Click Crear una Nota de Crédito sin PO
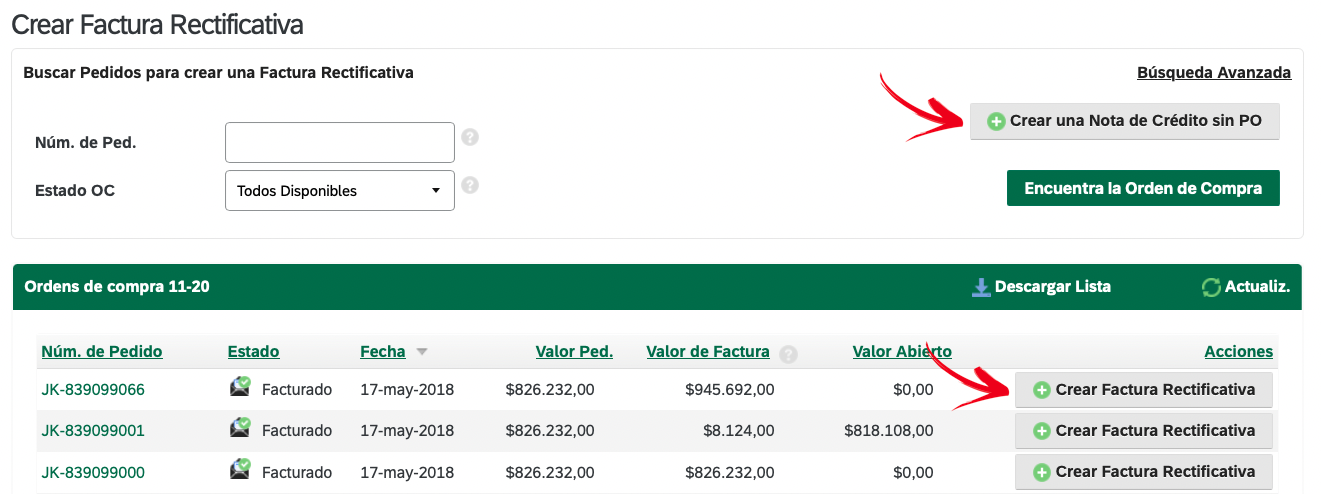 [1124, 121]
